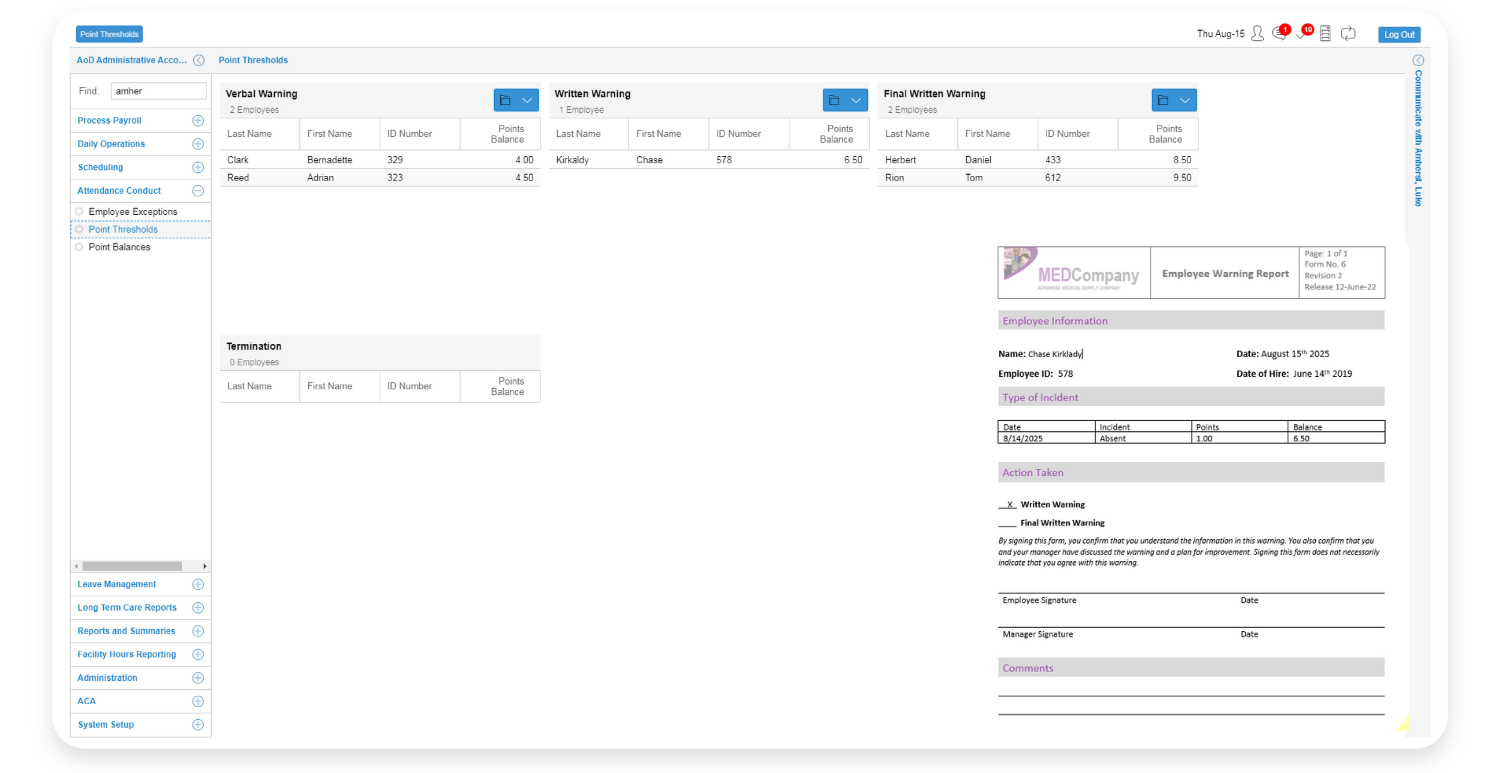Screen dimensions: 1500x773
Task: Expand the Administration section
Action: coord(198,677)
